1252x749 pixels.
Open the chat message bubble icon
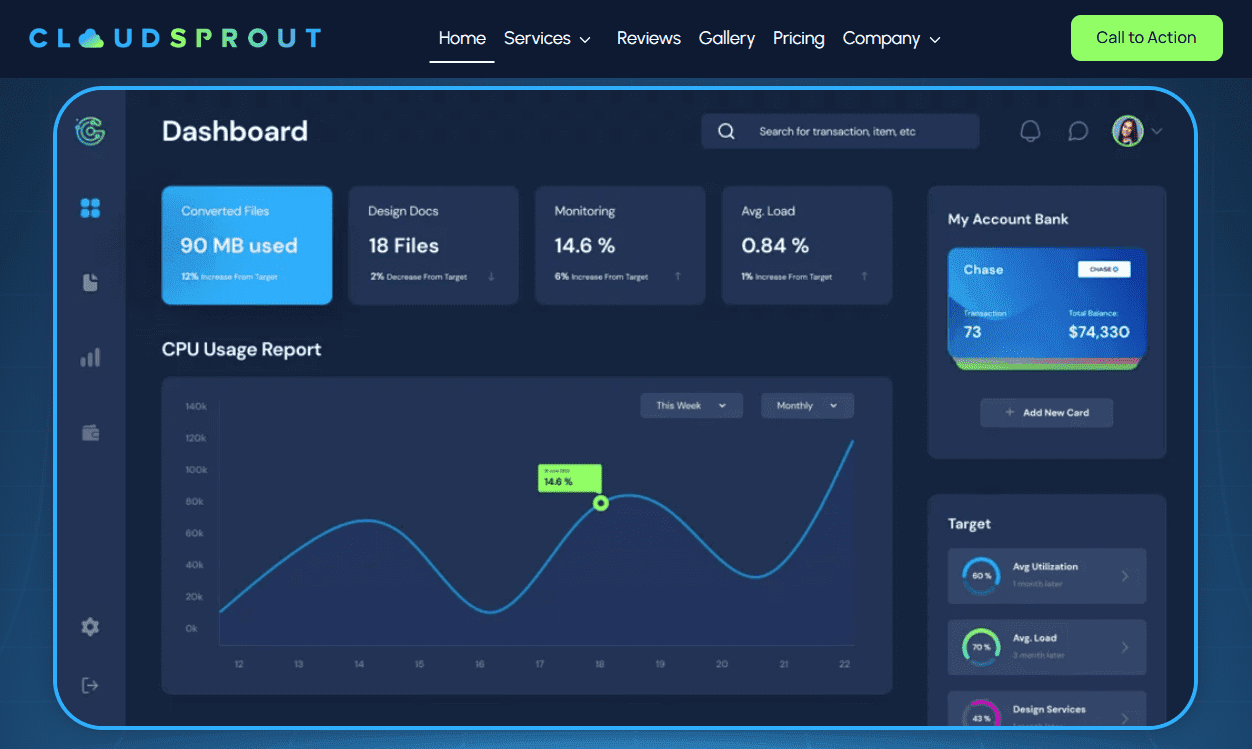tap(1078, 131)
